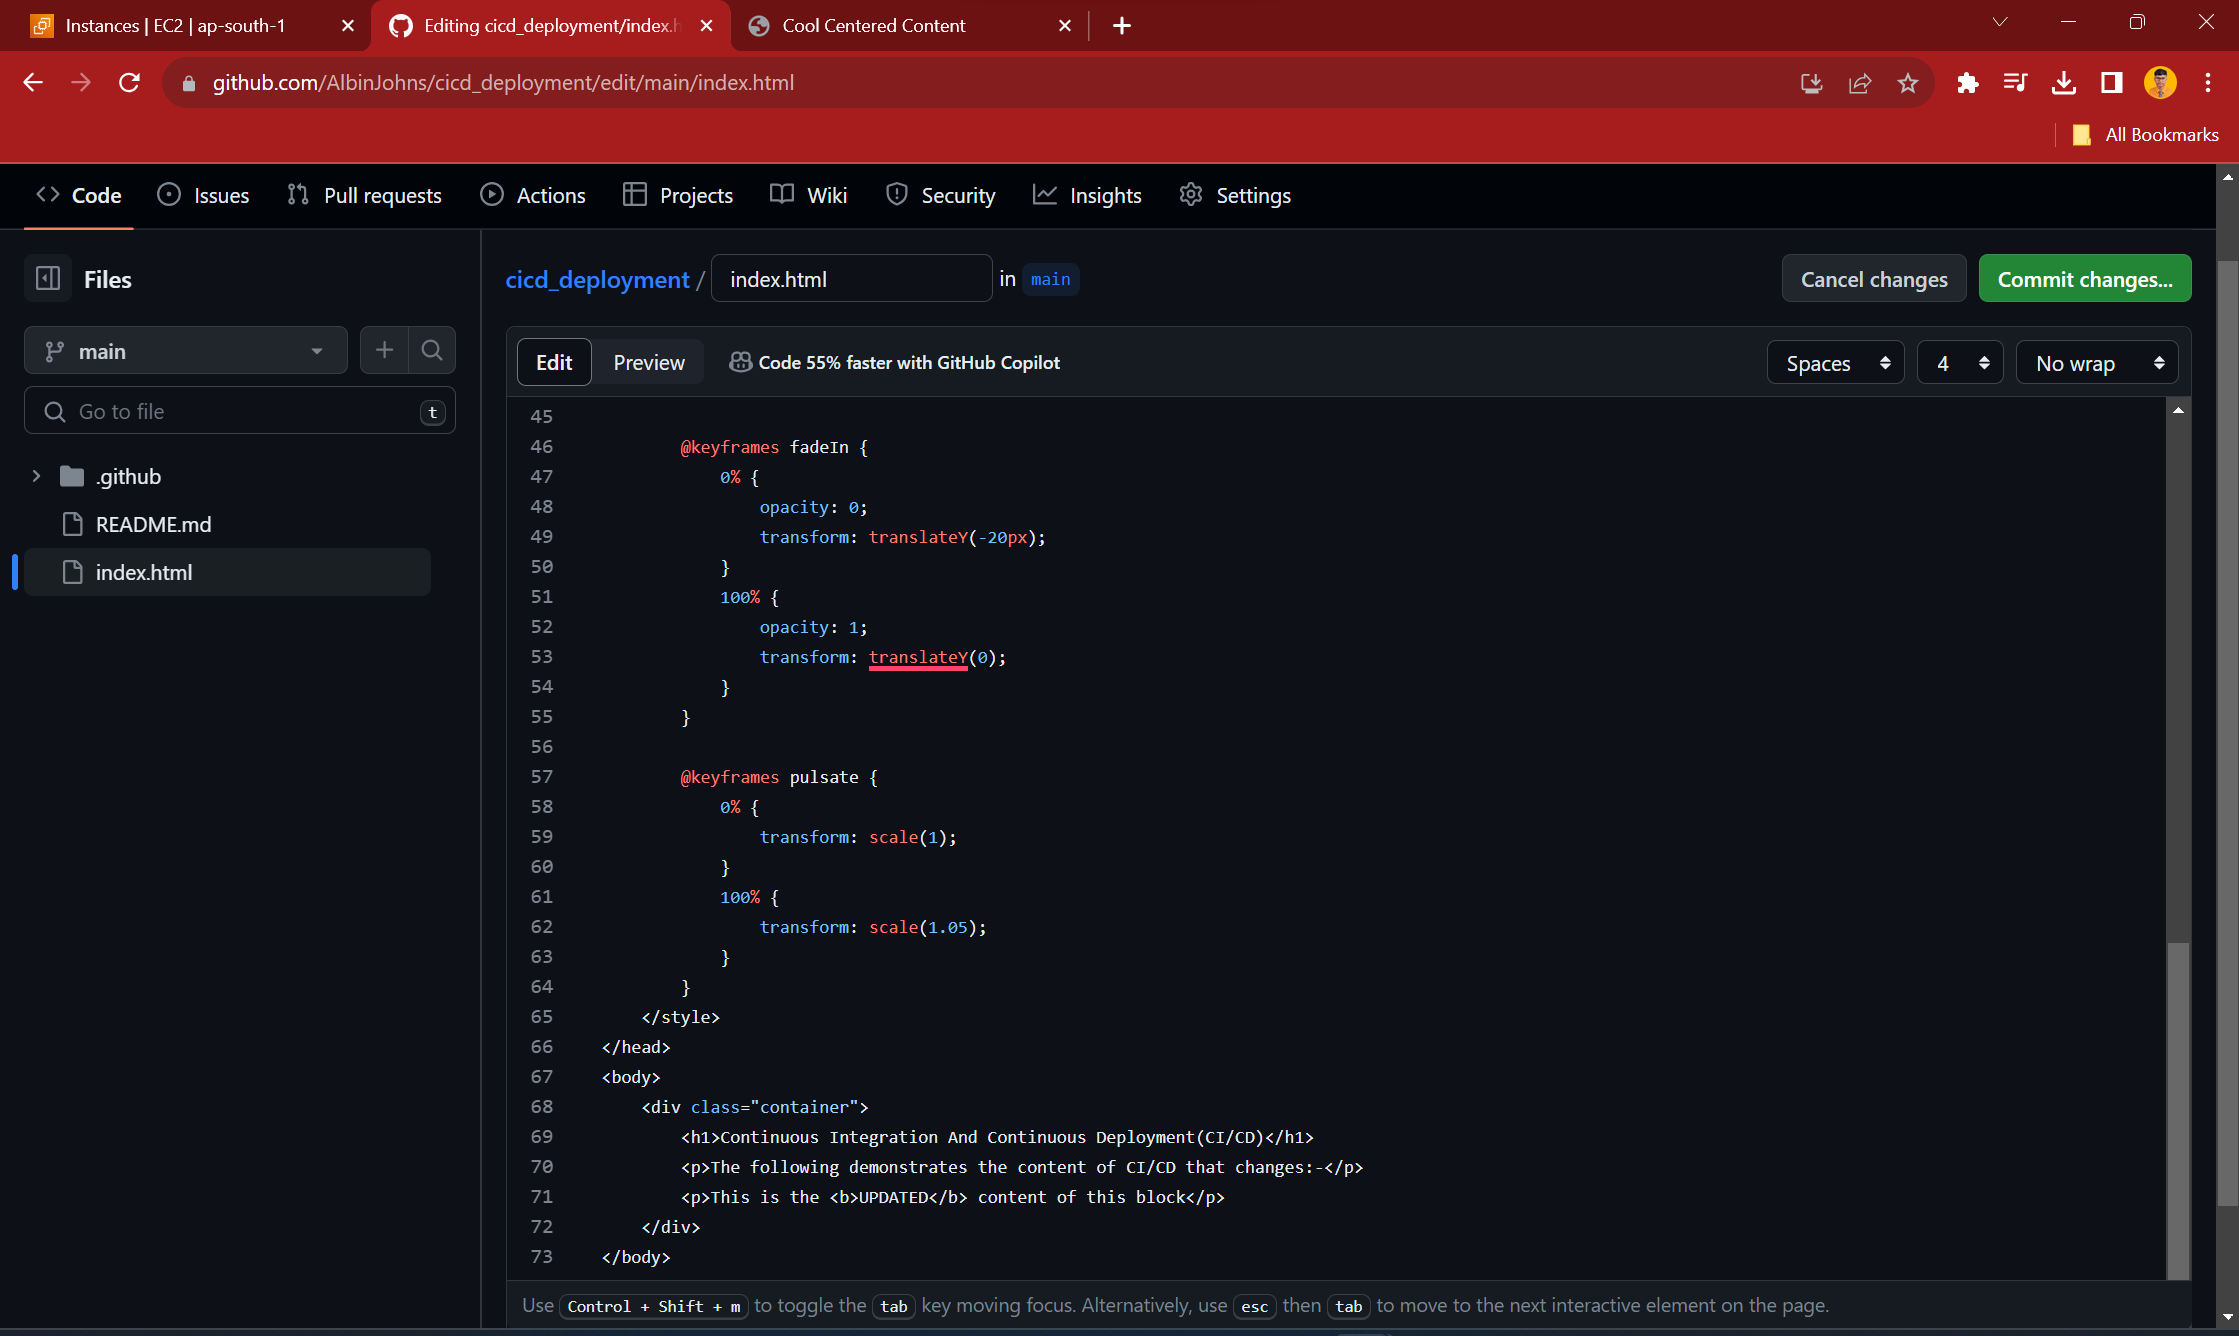Click the GitHub Copilot icon next to Edit
The height and width of the screenshot is (1336, 2239).
(740, 362)
